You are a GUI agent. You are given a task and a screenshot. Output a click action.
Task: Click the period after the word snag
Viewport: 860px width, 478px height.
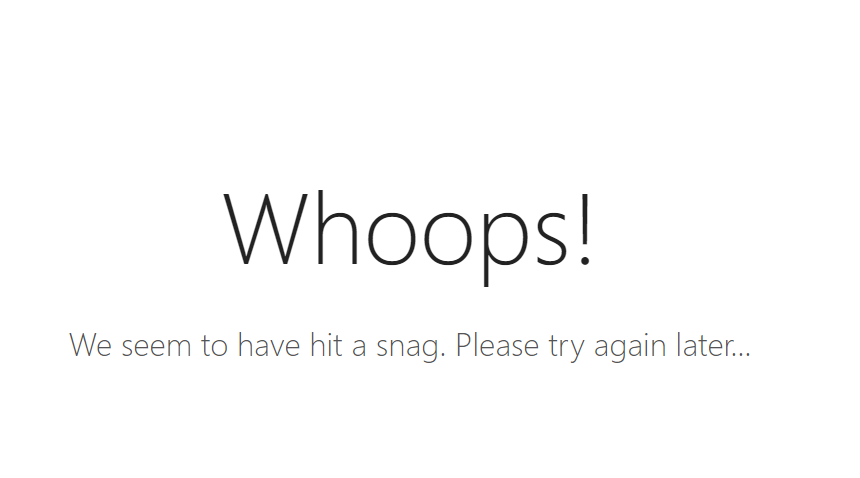(442, 356)
